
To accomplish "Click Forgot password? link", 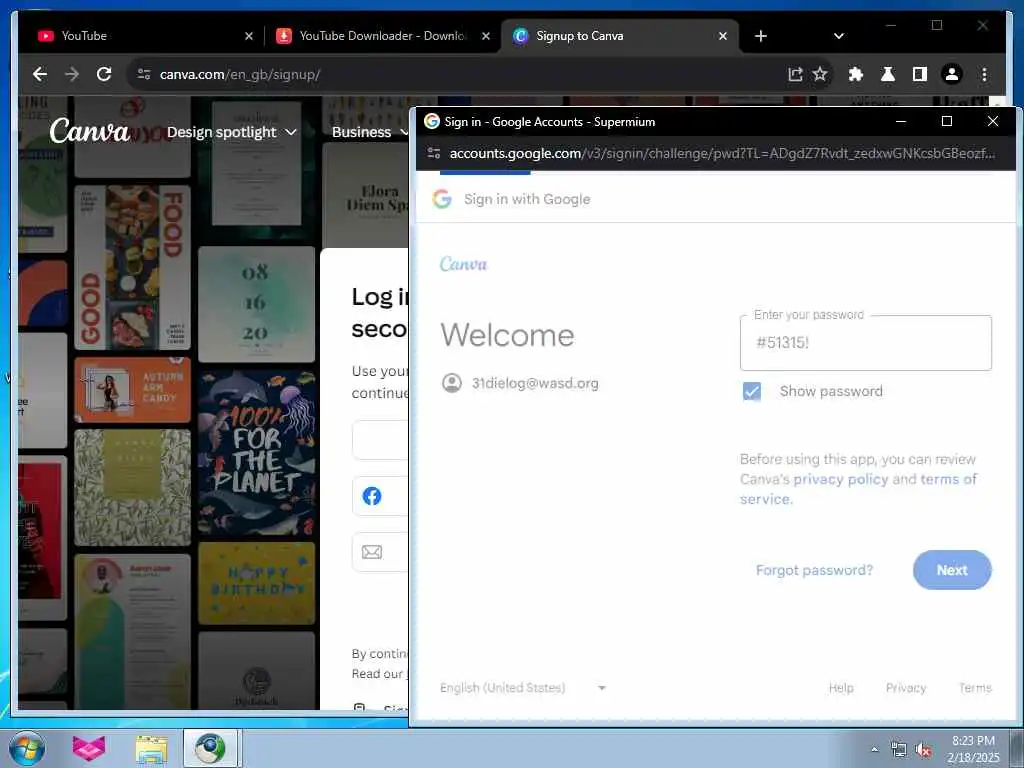I will click(x=814, y=570).
